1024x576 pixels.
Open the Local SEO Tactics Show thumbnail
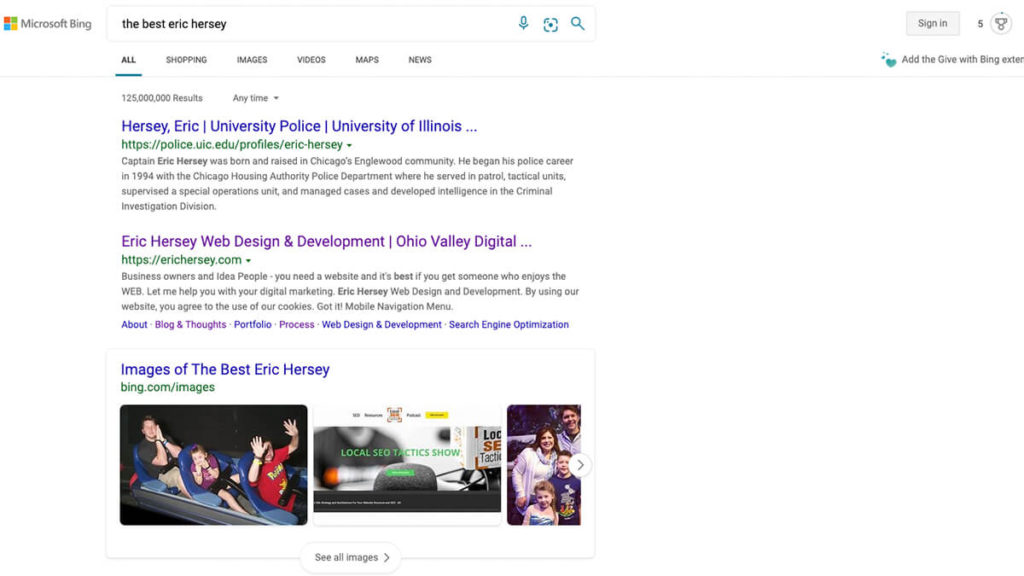point(407,464)
